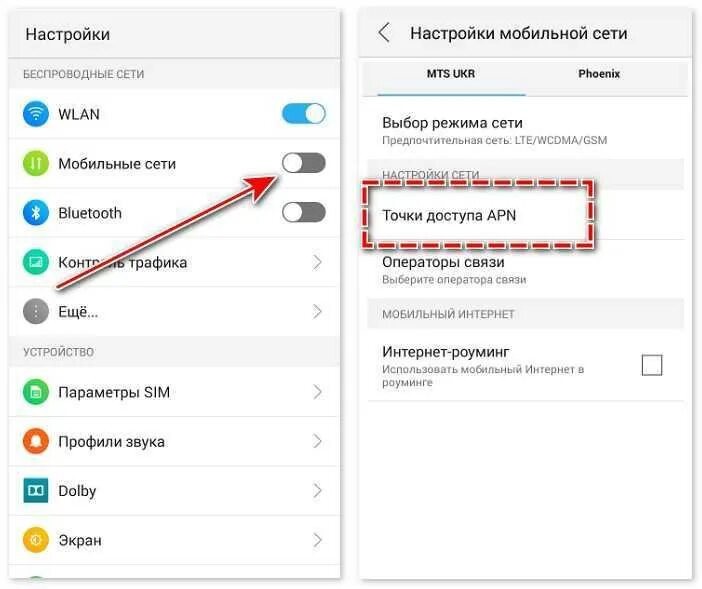Turn on the Bluetooth switch

click(304, 212)
